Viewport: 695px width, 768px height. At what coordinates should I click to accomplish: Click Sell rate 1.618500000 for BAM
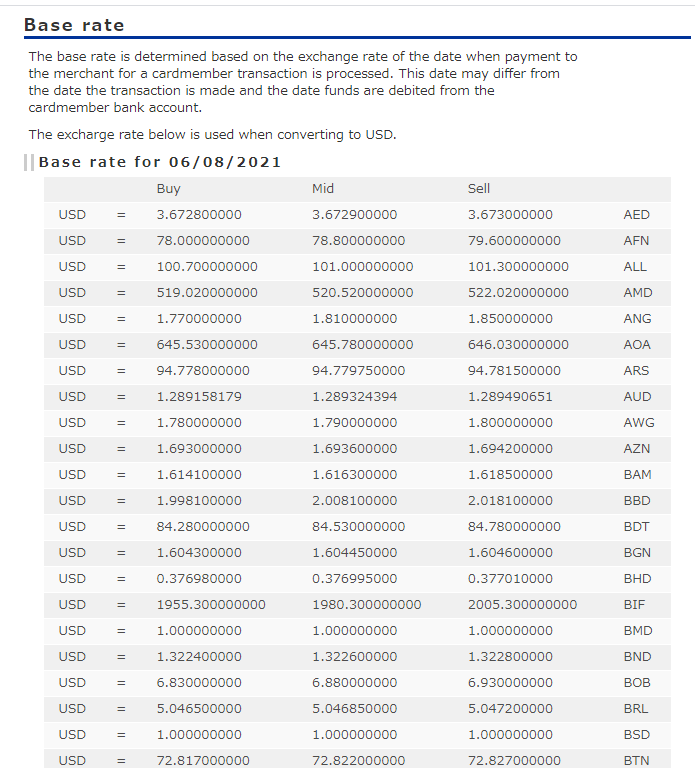click(x=510, y=474)
